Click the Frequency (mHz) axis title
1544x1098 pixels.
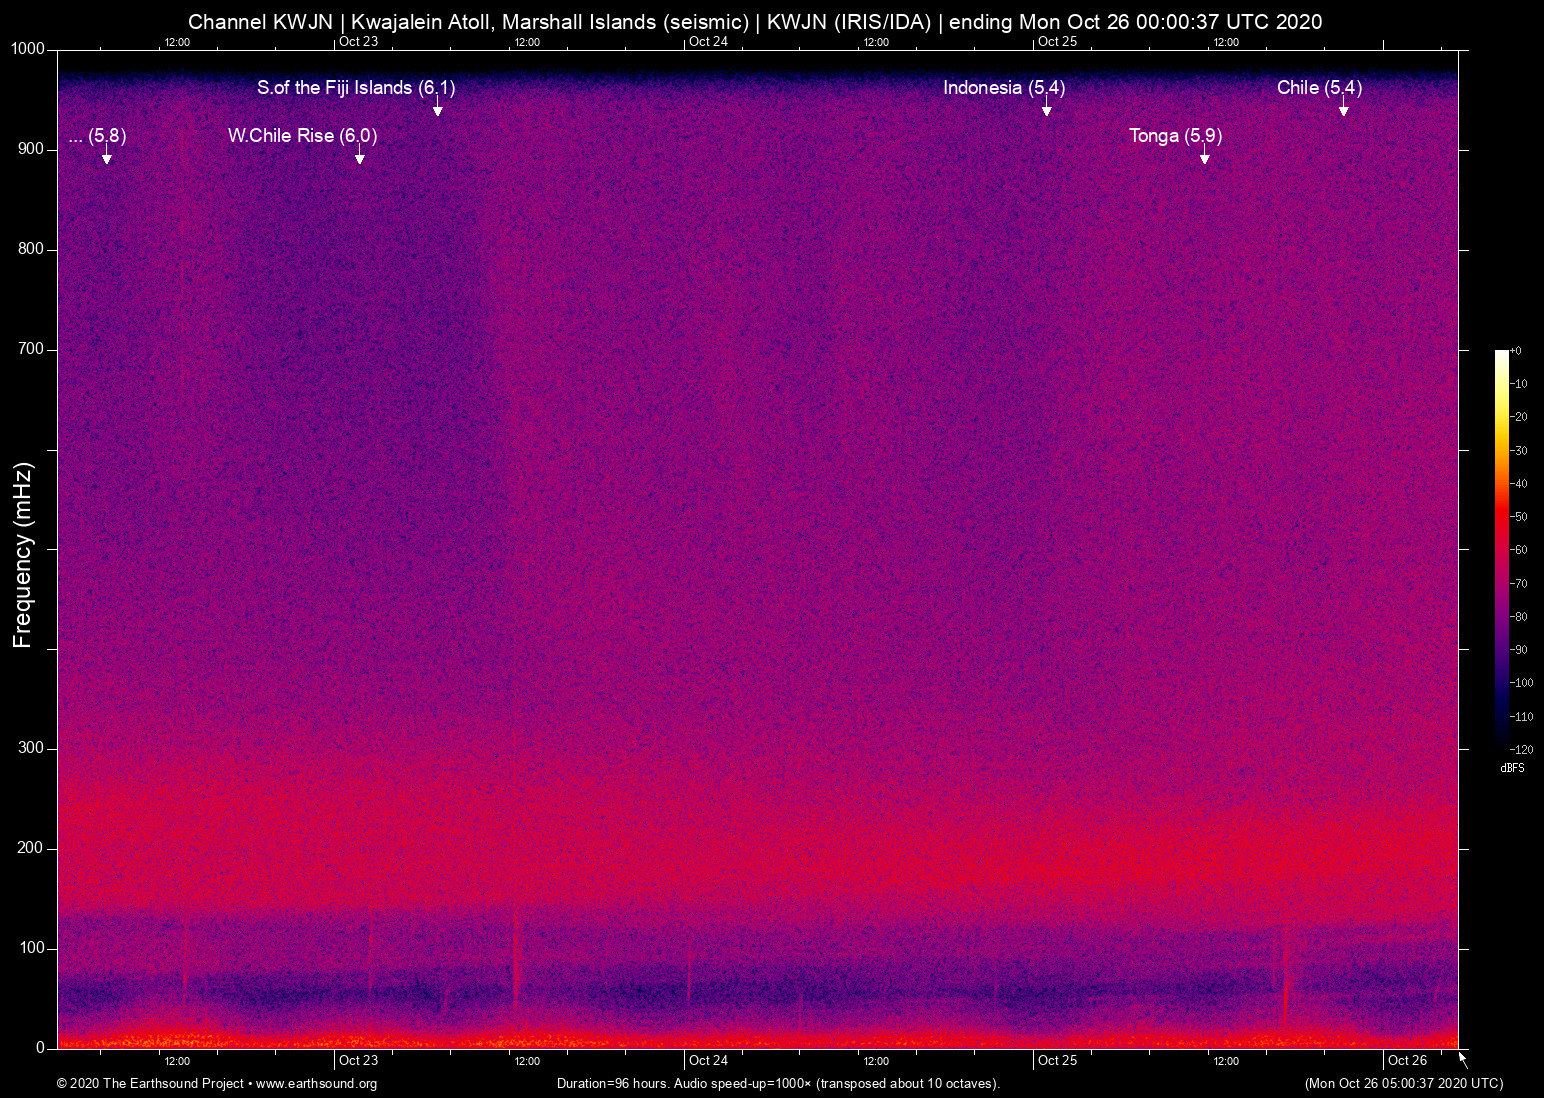(x=20, y=550)
